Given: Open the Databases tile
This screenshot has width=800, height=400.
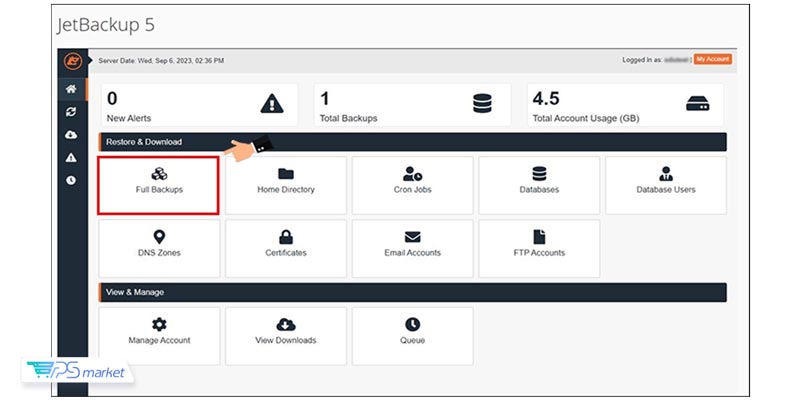Looking at the screenshot, I should [x=539, y=185].
